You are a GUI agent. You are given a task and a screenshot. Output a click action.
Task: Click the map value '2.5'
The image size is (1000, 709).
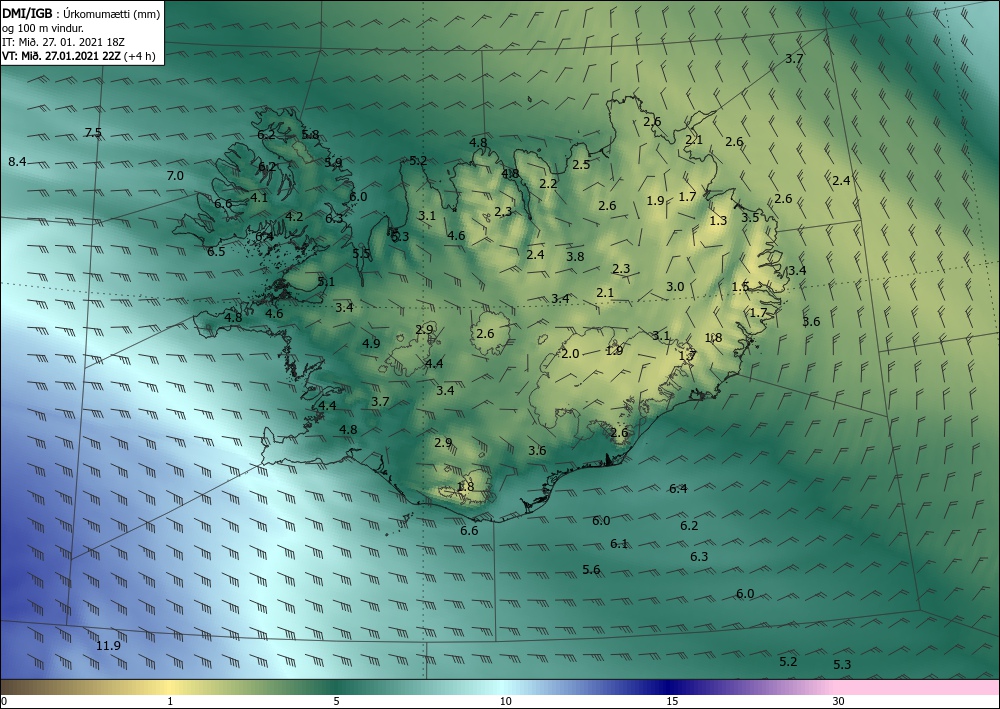point(581,164)
